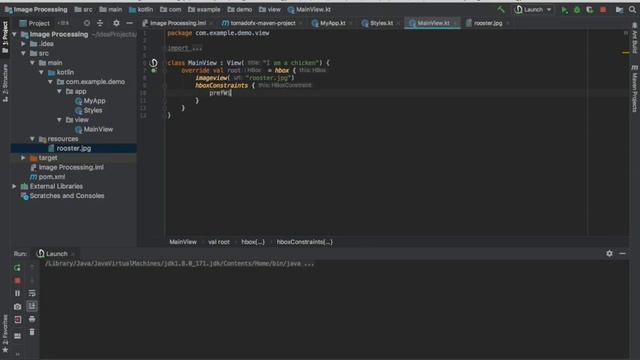This screenshot has height=360, width=640.
Task: Run with coverage from the top toolbar
Action: [x=589, y=10]
